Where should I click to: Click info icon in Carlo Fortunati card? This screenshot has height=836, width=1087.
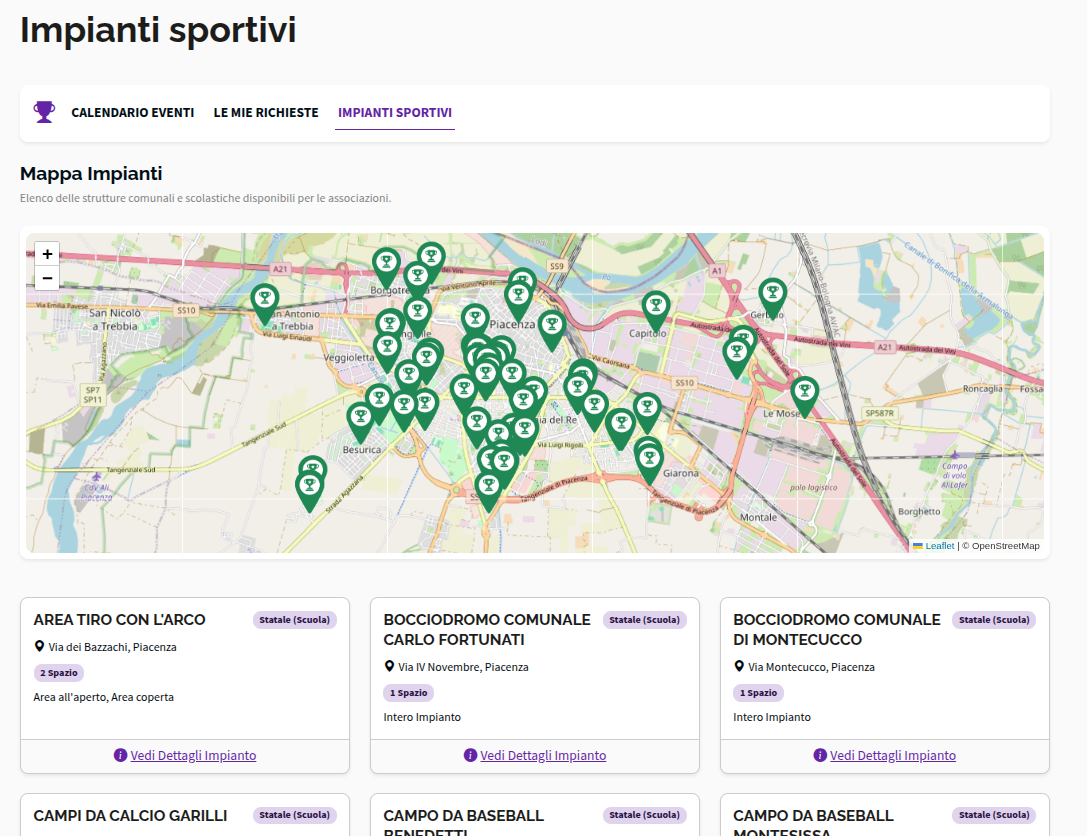(x=470, y=755)
